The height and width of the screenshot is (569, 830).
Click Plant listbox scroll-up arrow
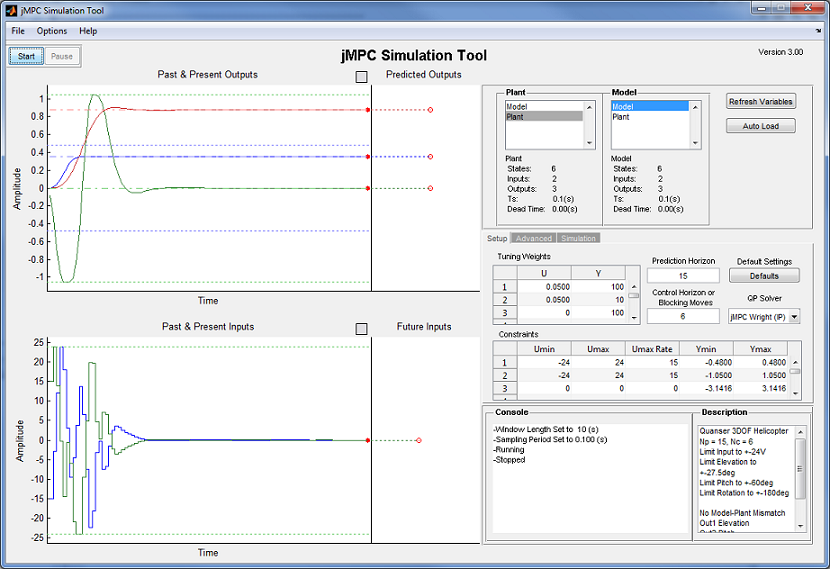coord(589,107)
